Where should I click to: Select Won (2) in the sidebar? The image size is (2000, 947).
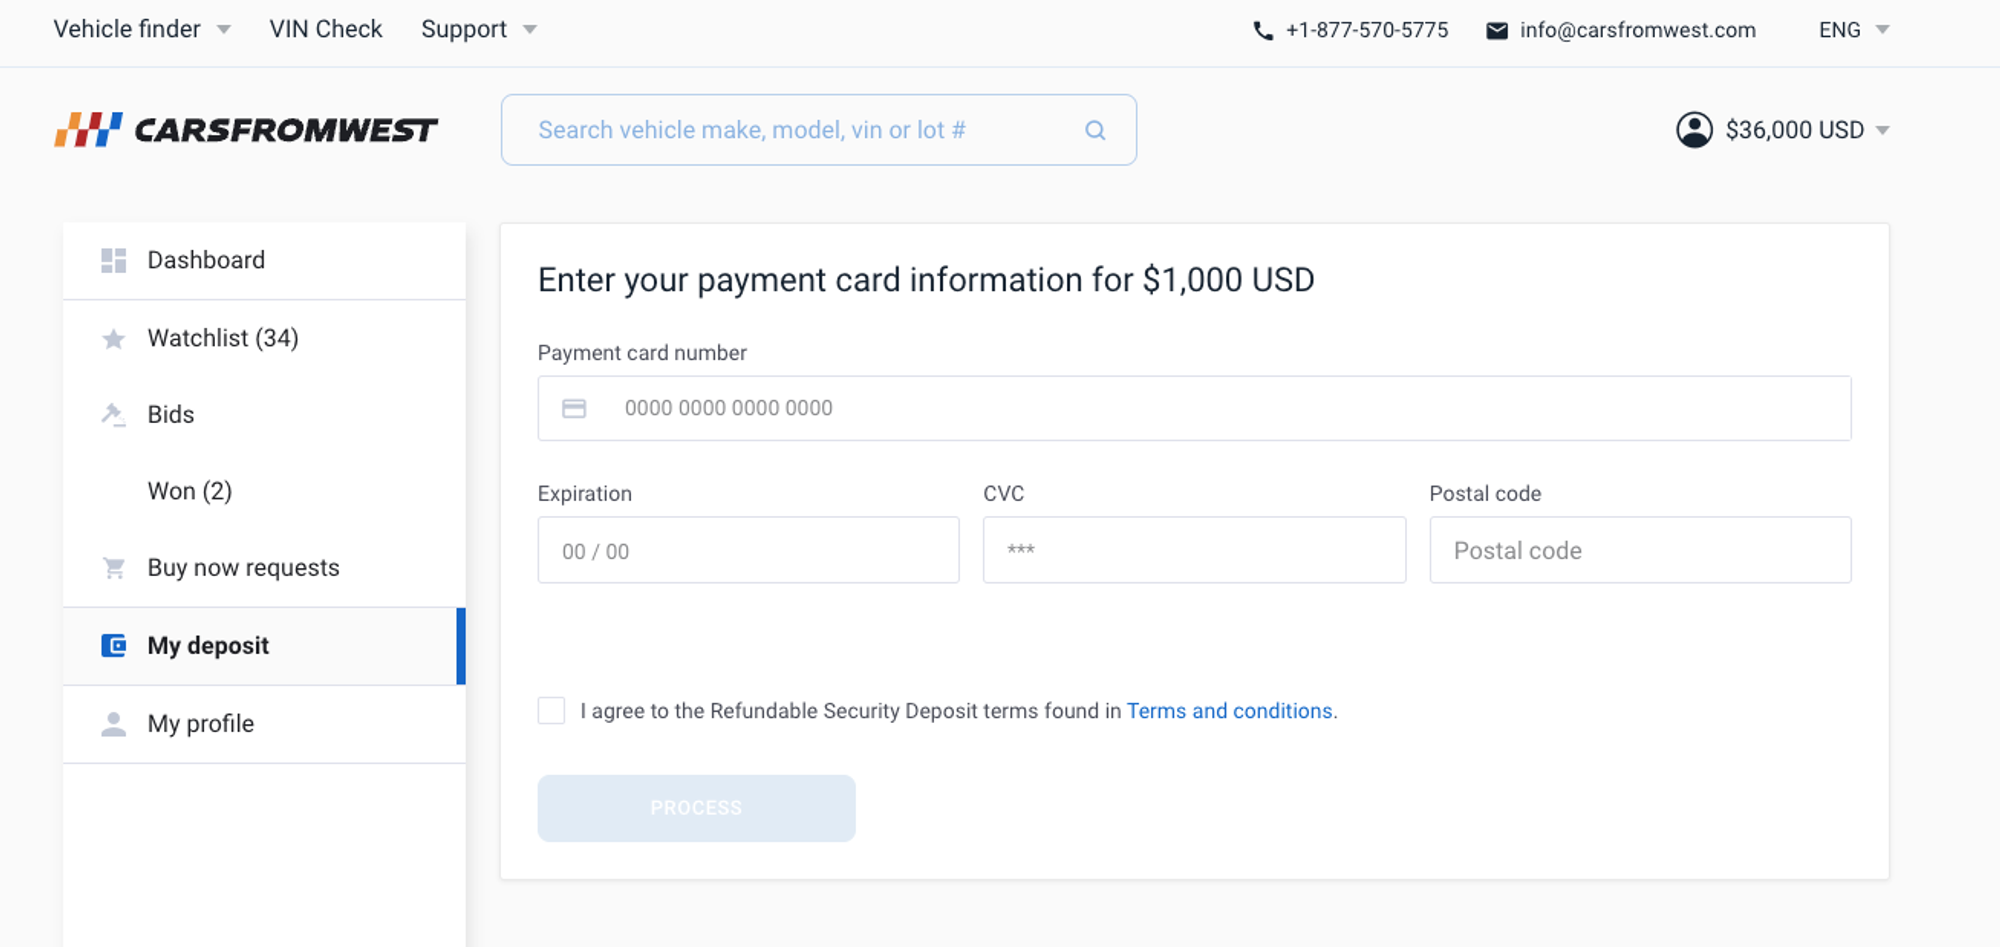[x=190, y=491]
